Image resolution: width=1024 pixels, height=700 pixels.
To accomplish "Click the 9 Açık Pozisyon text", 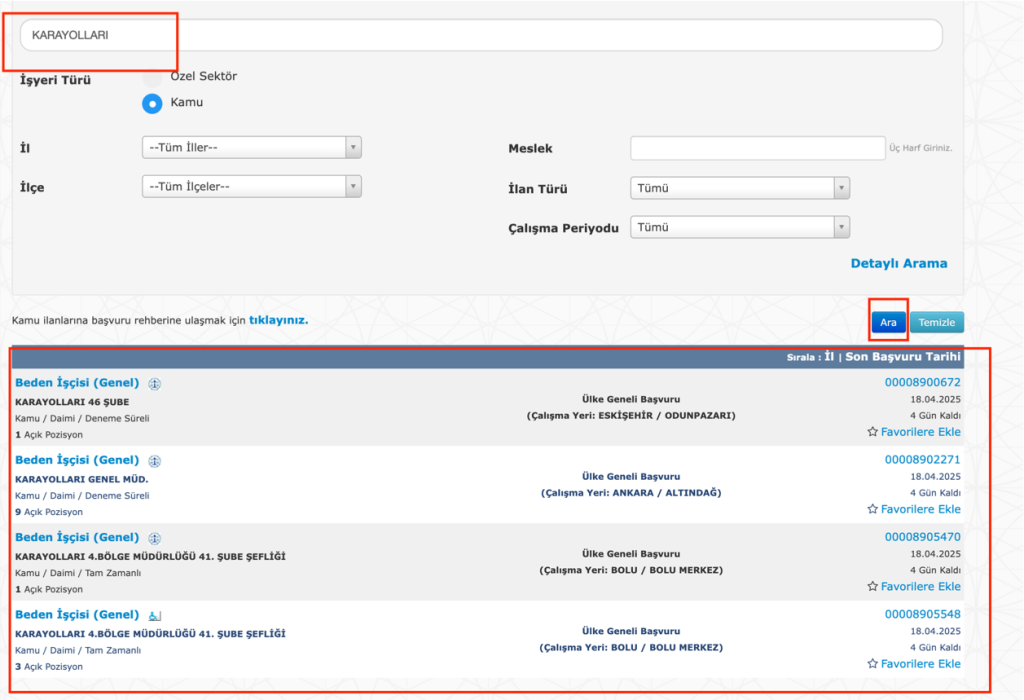I will (49, 512).
